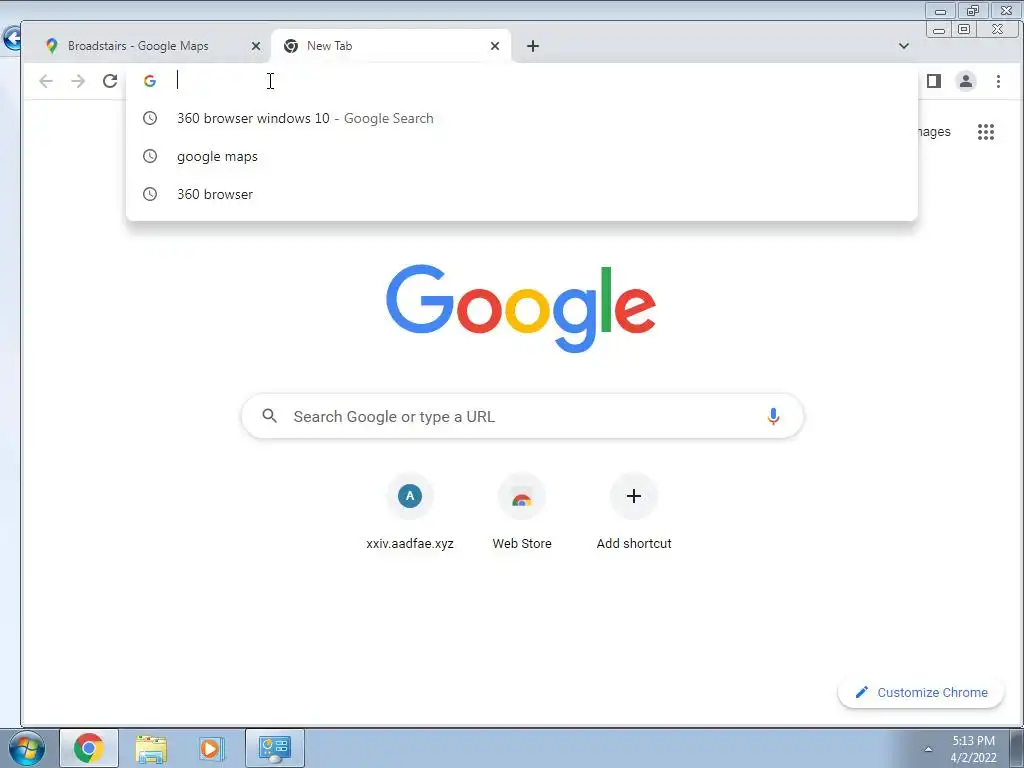Open the Web Store shortcut

(522, 511)
